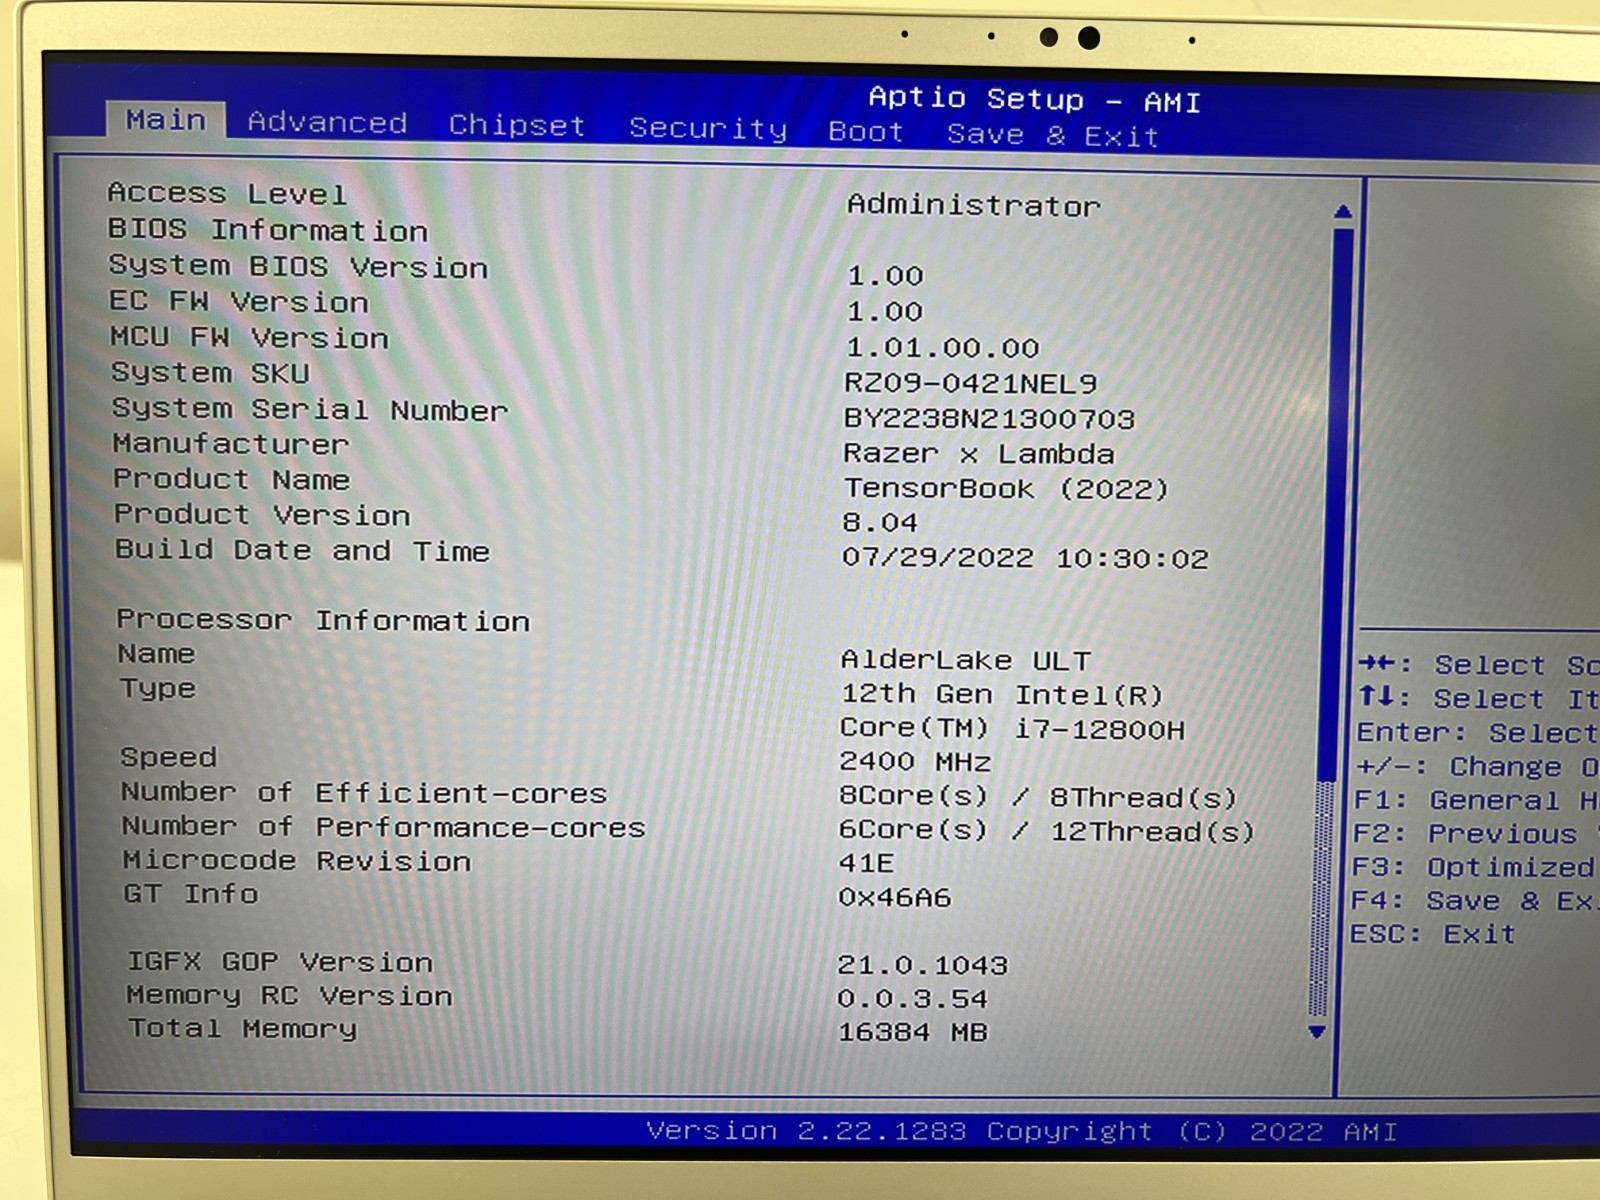The height and width of the screenshot is (1200, 1600).
Task: Click the Core(TM) i7-12800H text
Action: point(1012,729)
